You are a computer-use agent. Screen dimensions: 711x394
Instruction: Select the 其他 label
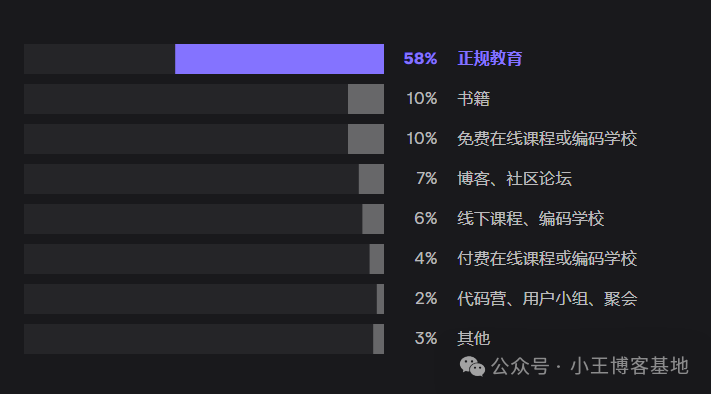473,338
